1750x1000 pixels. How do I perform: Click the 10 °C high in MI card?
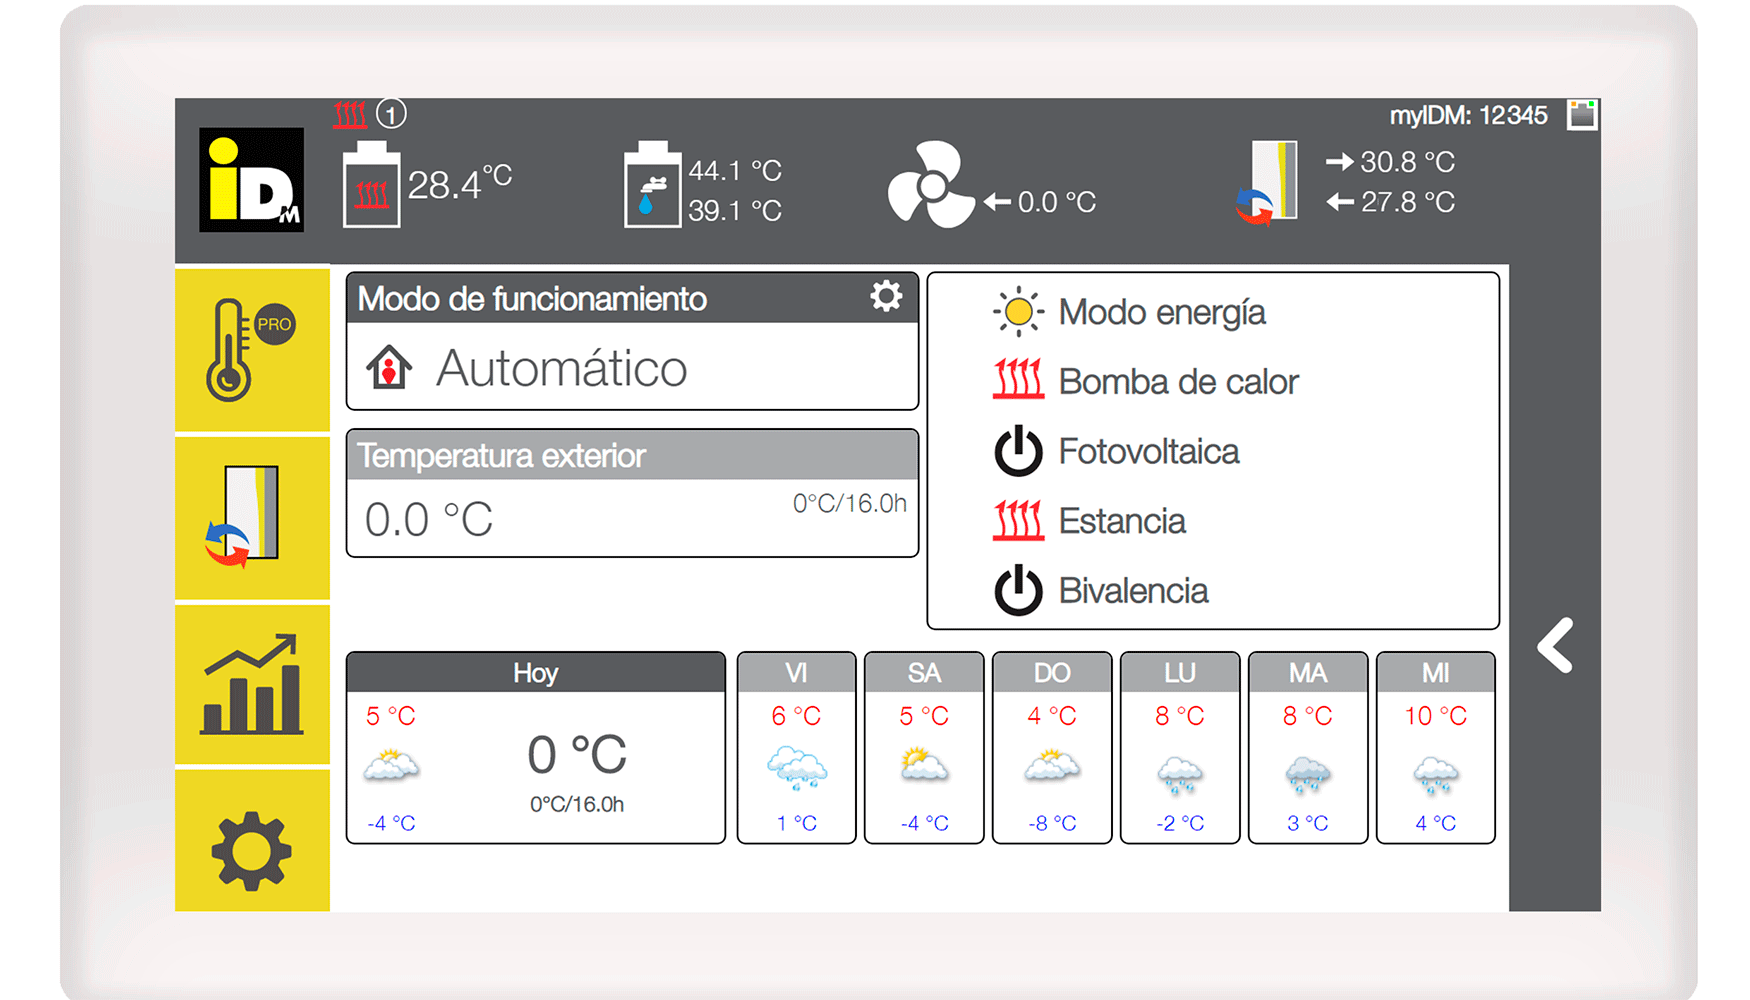pos(1436,716)
